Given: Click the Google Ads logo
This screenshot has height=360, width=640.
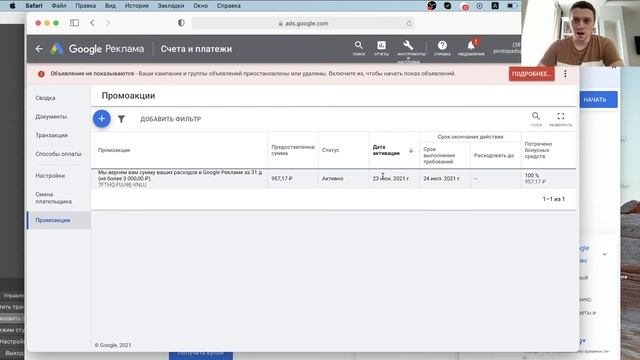Looking at the screenshot, I should 57,49.
